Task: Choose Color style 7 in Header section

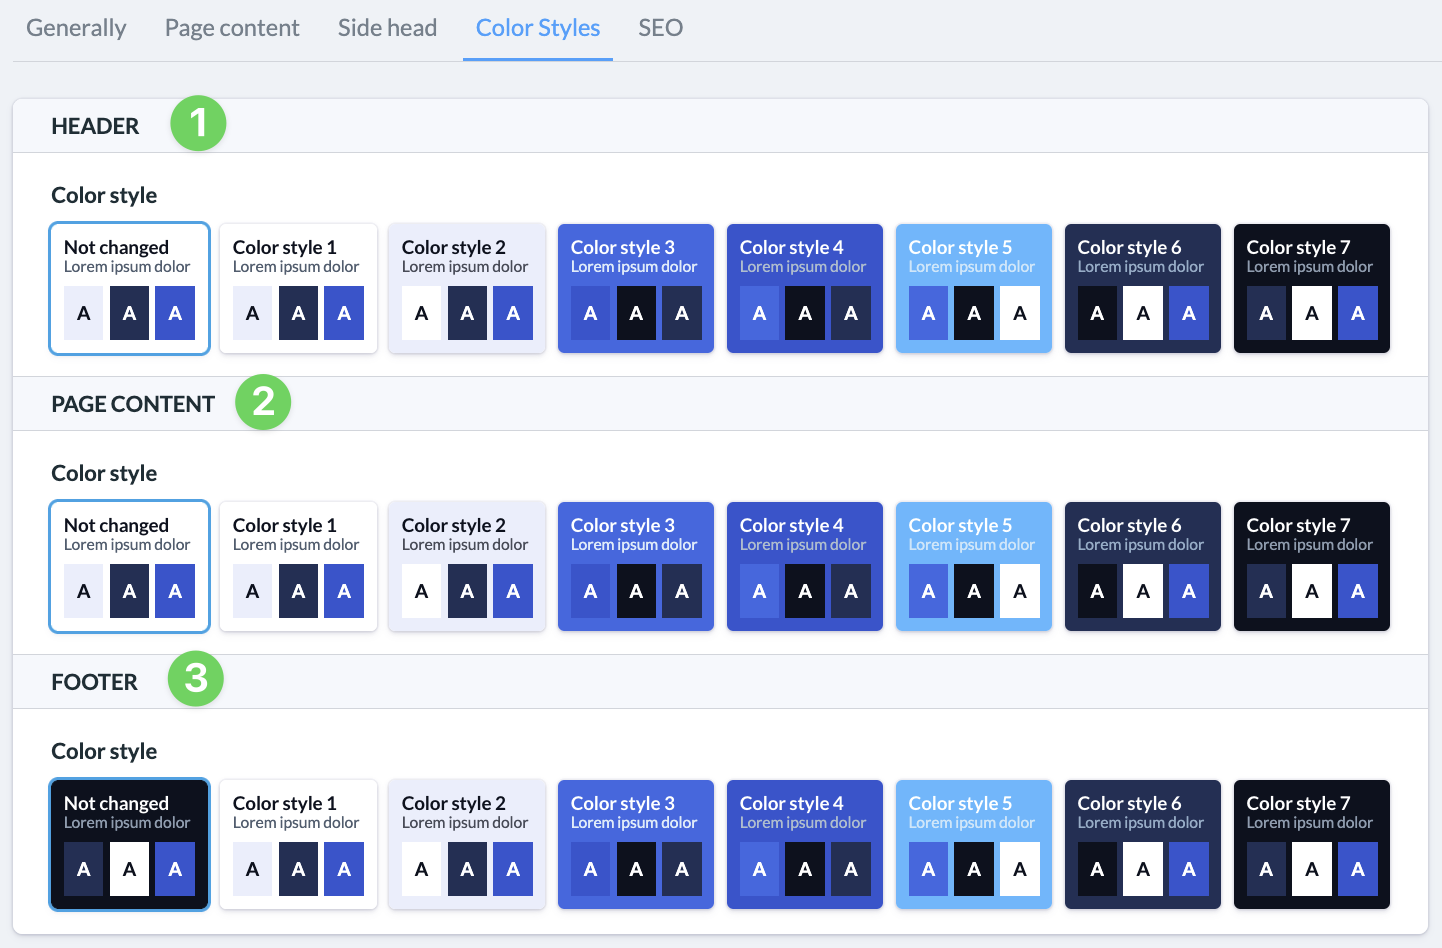Action: (x=1312, y=288)
